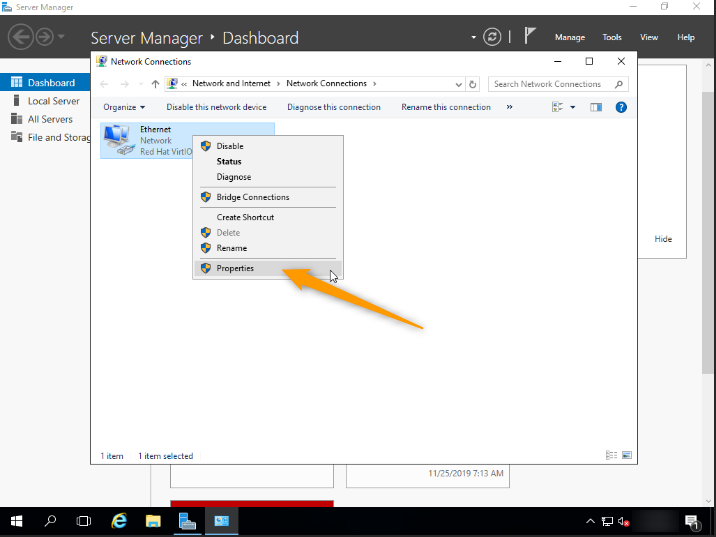Screen dimensions: 716x537
Task: Click Properties in the context menu
Action: (235, 268)
